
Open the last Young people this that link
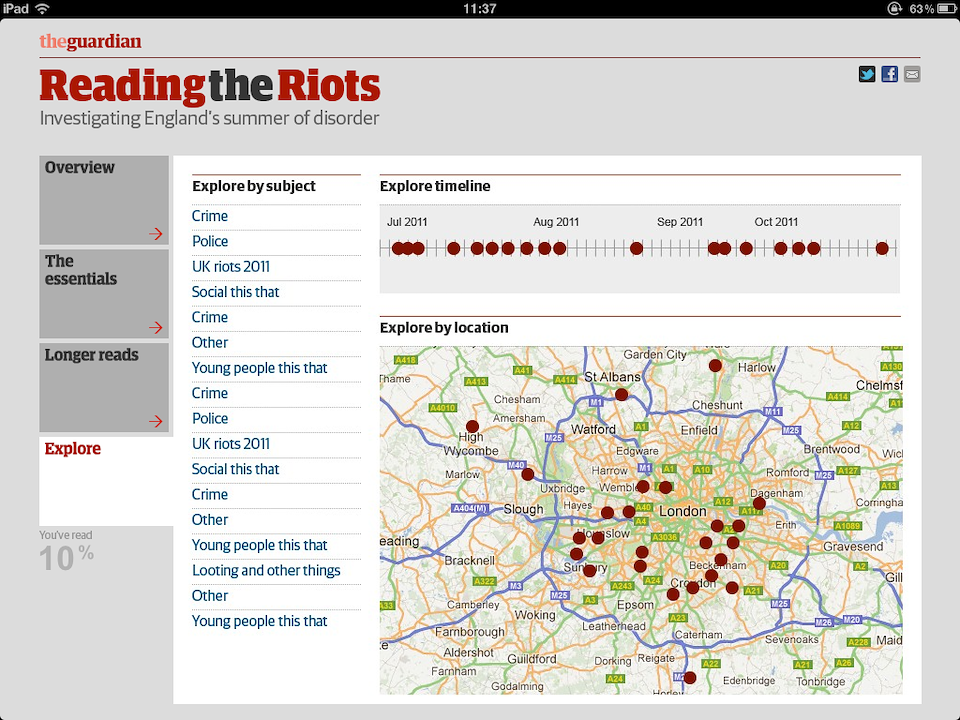click(260, 621)
